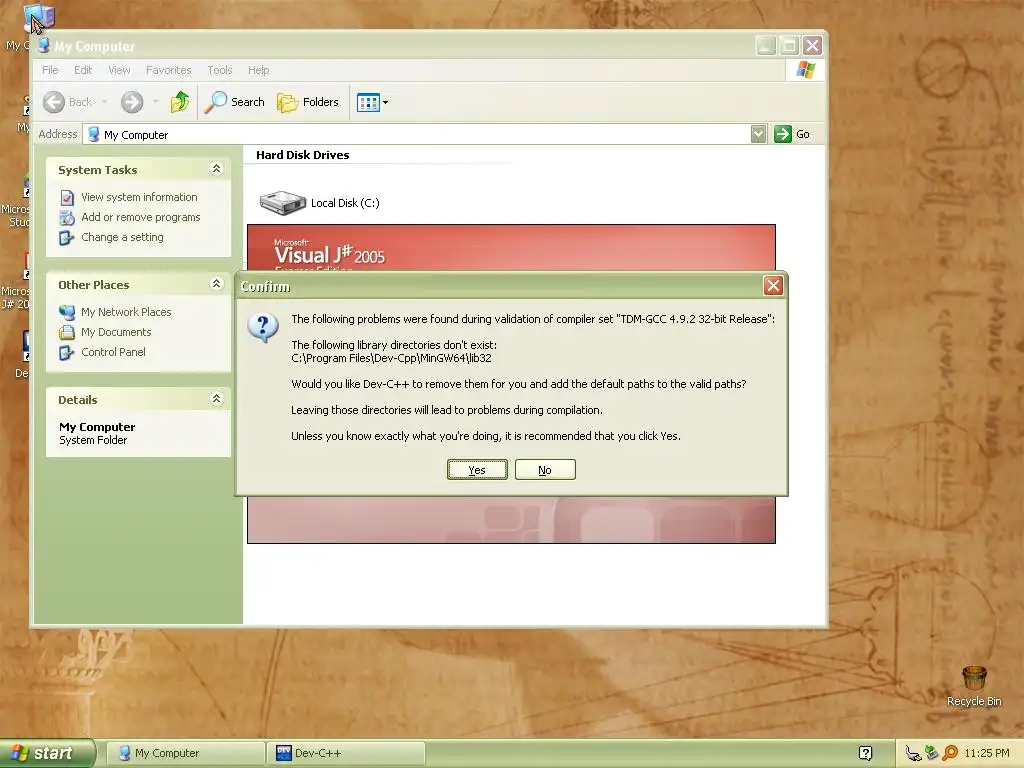
Task: Click the My Network Places icon
Action: 67,312
